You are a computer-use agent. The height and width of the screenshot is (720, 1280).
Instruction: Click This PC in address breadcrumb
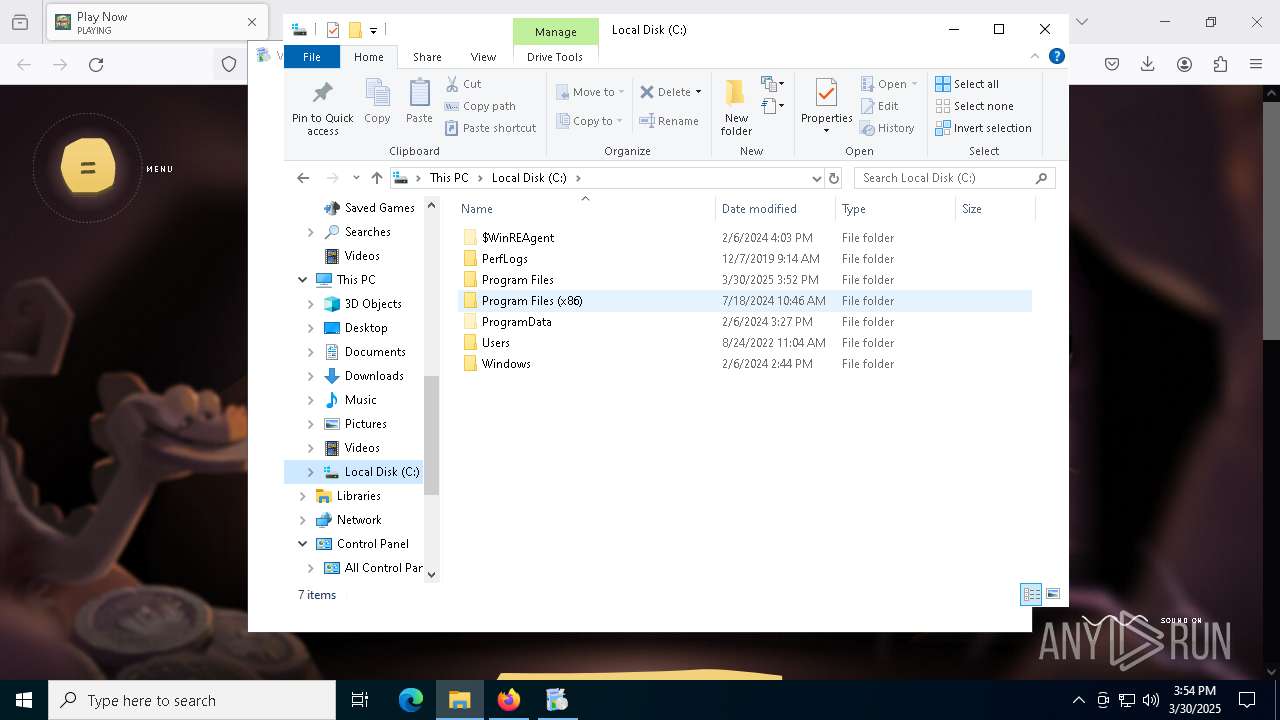449,178
